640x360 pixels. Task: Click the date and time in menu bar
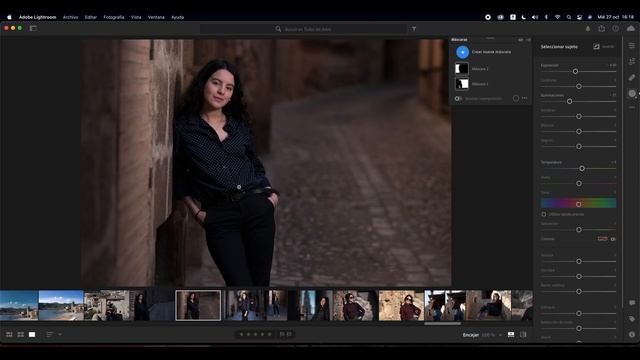pos(616,17)
